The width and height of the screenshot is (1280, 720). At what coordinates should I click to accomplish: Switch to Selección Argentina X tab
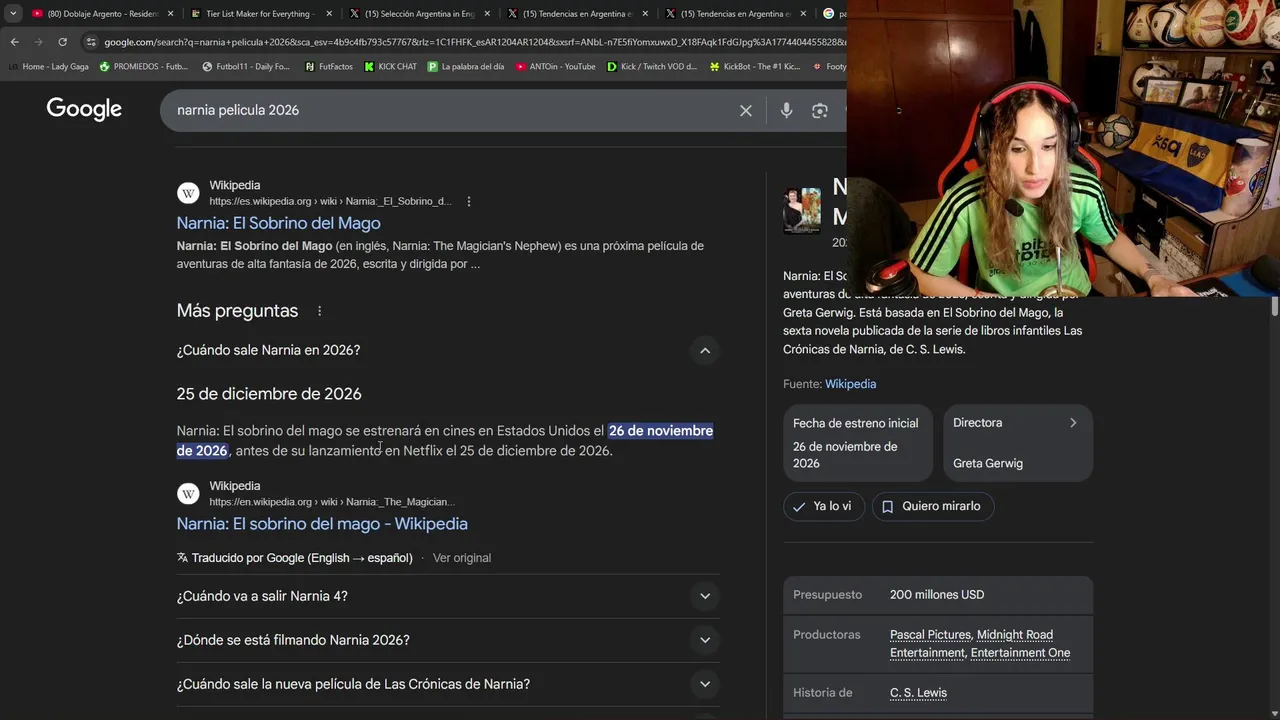(x=410, y=14)
